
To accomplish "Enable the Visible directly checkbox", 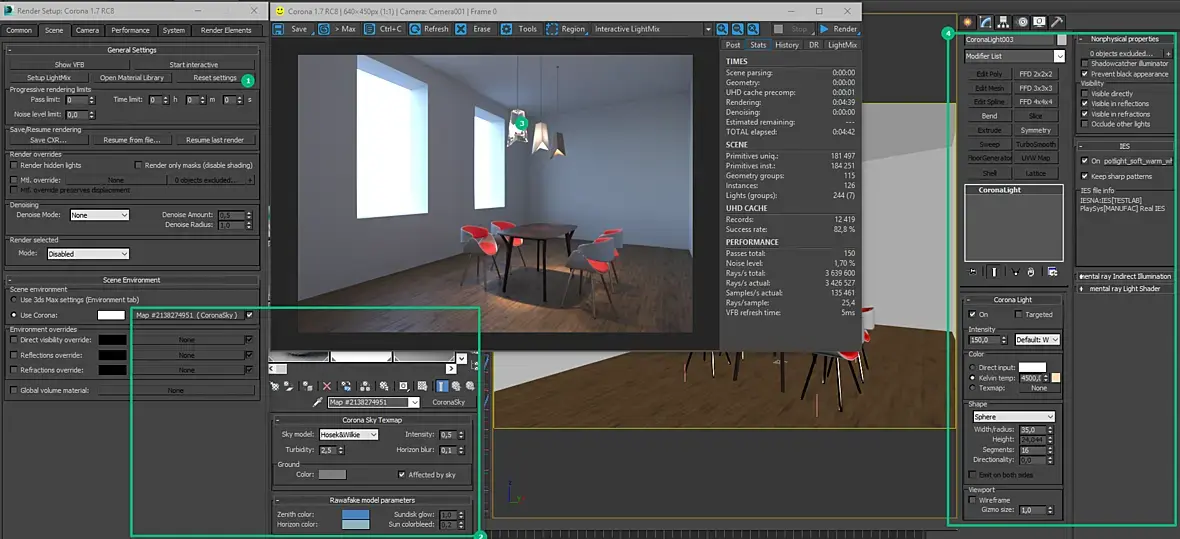I will (1086, 94).
